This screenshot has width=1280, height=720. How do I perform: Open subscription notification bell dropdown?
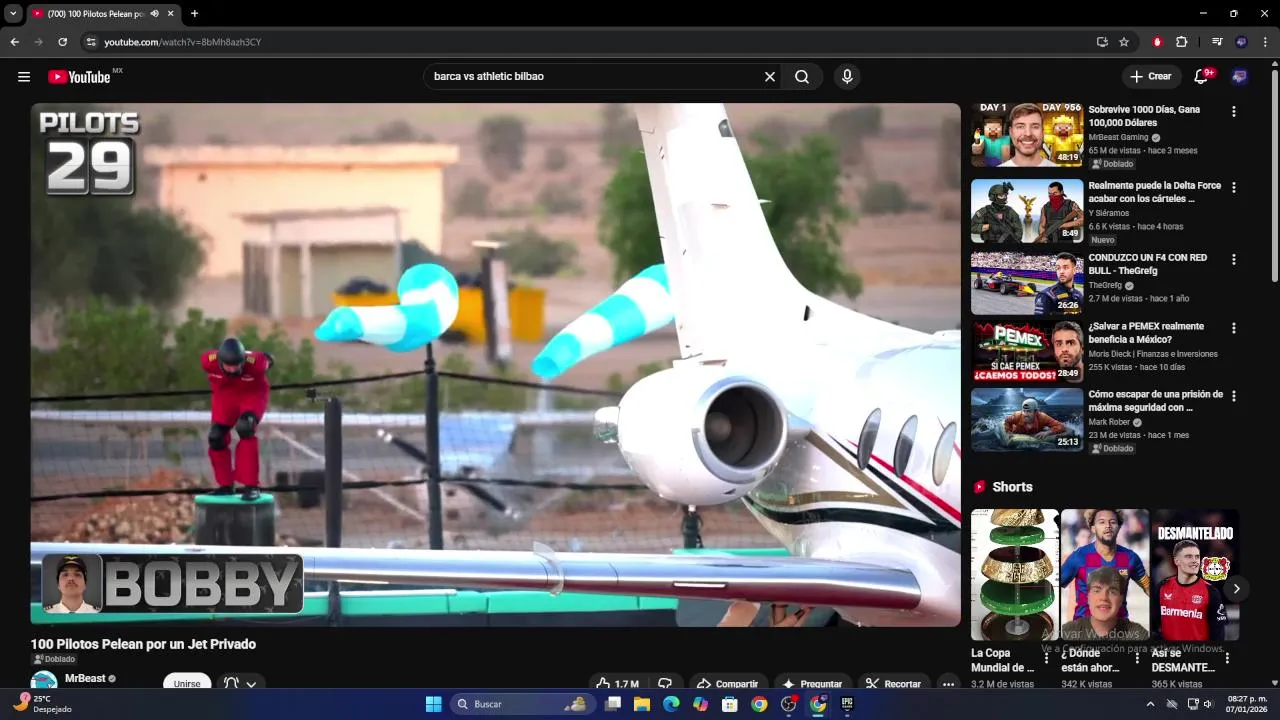241,684
